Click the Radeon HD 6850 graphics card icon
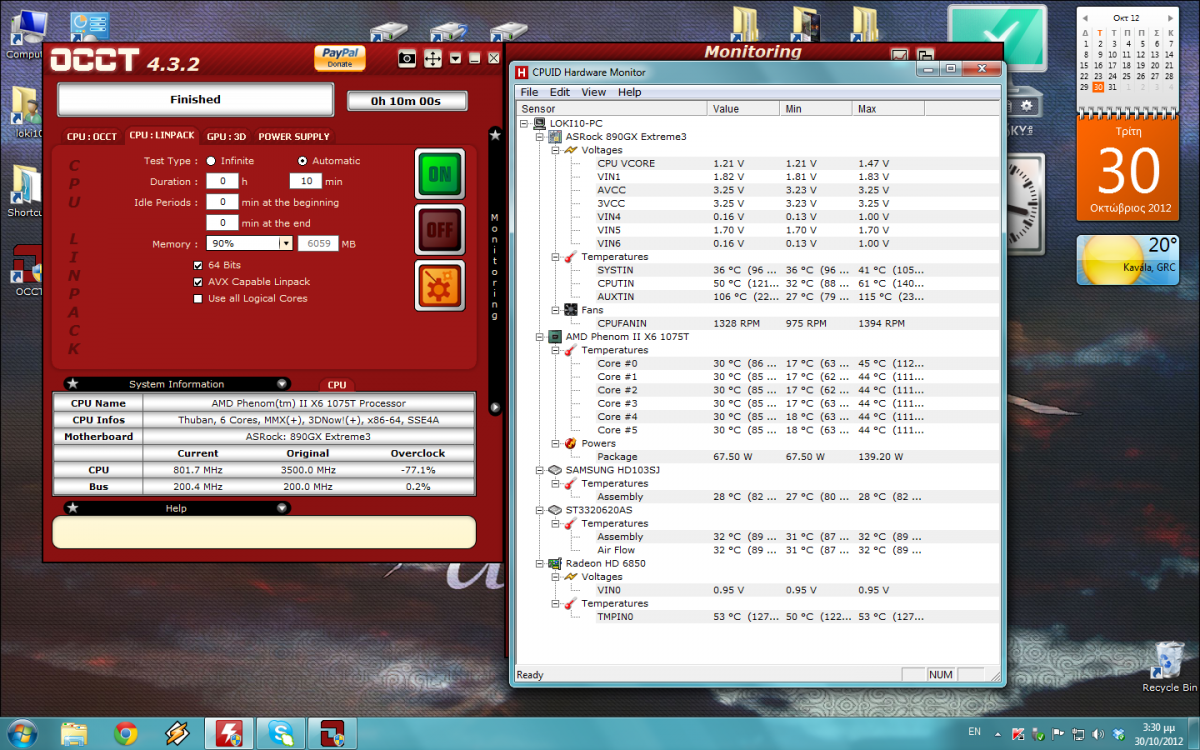Image resolution: width=1200 pixels, height=750 pixels. [556, 564]
